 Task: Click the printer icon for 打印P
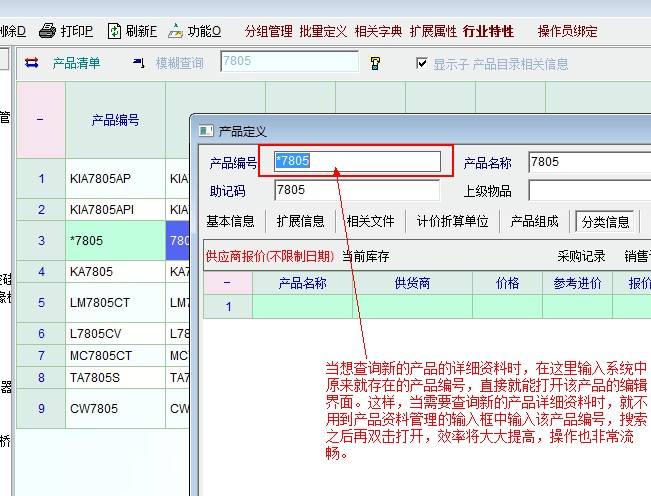pyautogui.click(x=47, y=31)
